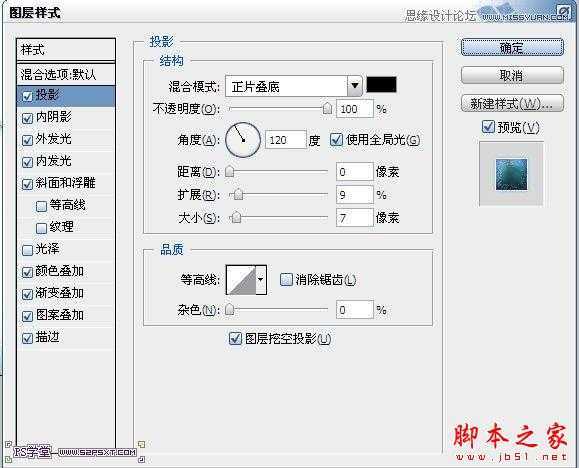Click the contour curve thumbnail
Screen dimensions: 579x468
(x=241, y=280)
